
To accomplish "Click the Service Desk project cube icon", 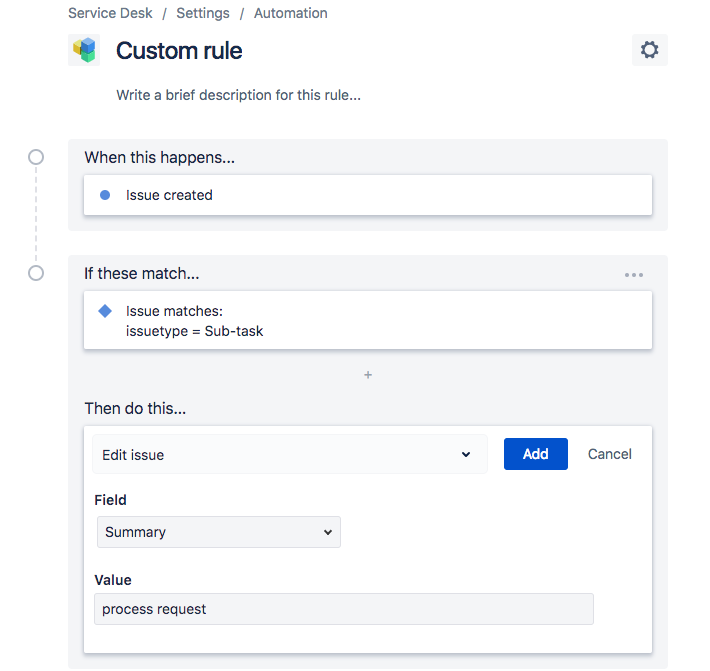I will [84, 50].
